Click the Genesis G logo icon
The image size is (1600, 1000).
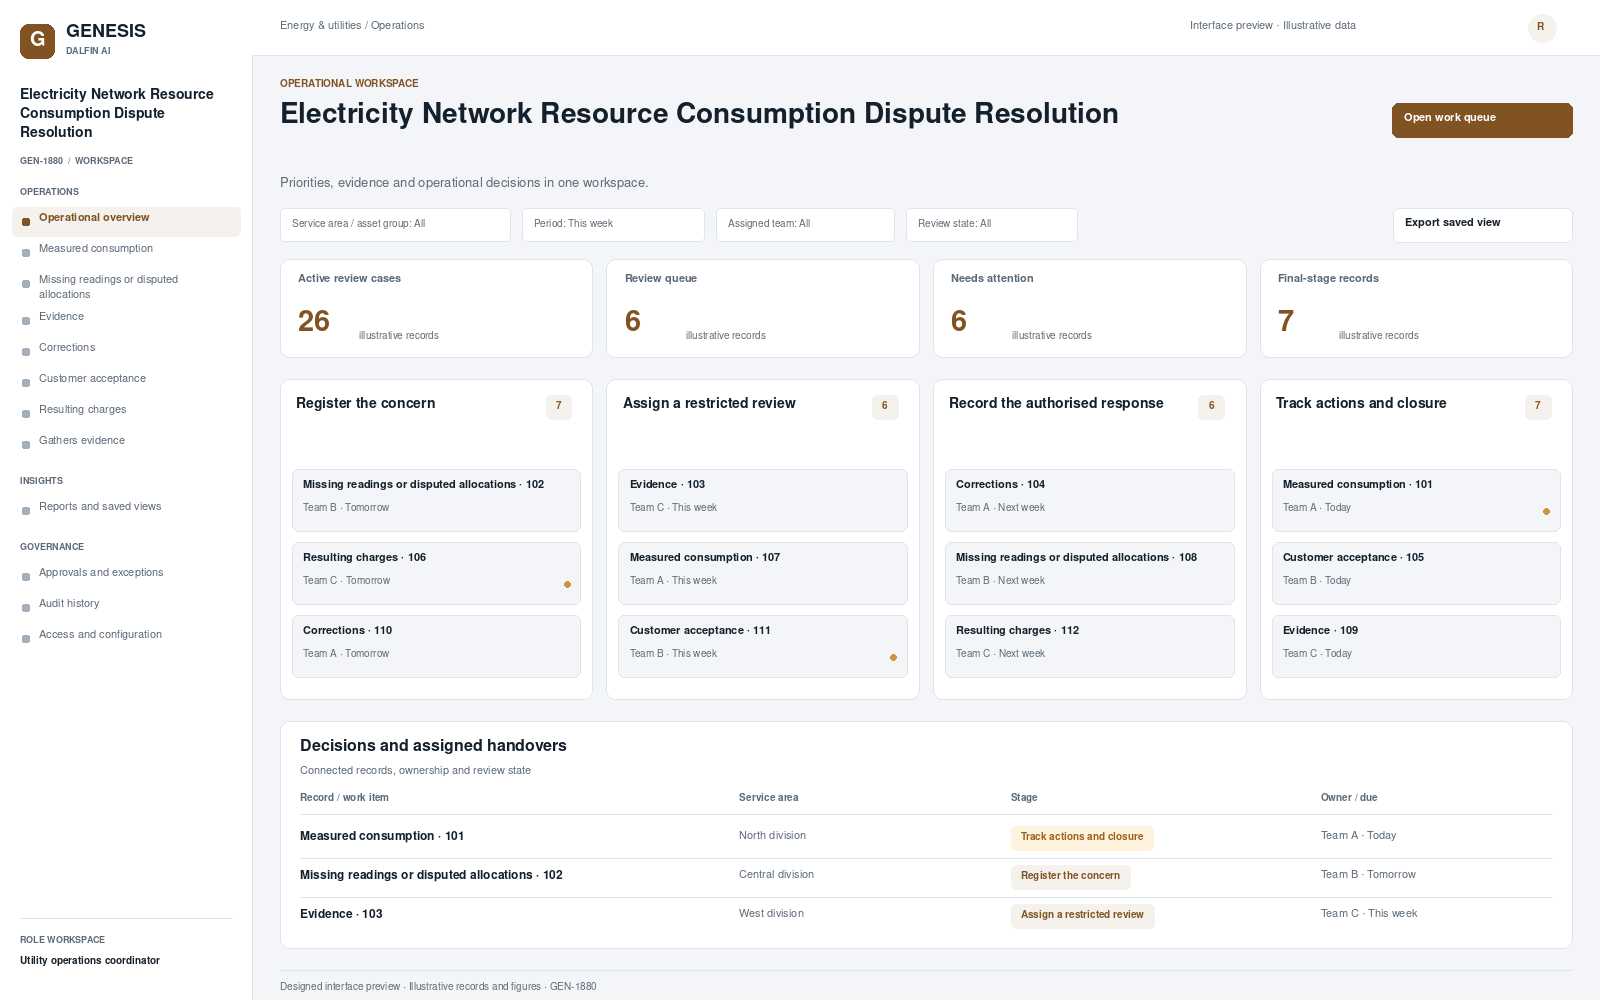(37, 41)
